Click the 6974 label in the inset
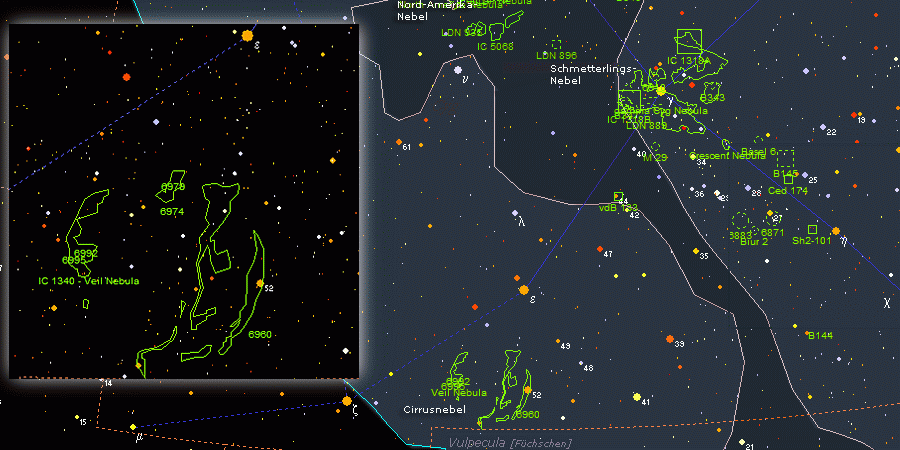900x450 pixels. coord(172,212)
